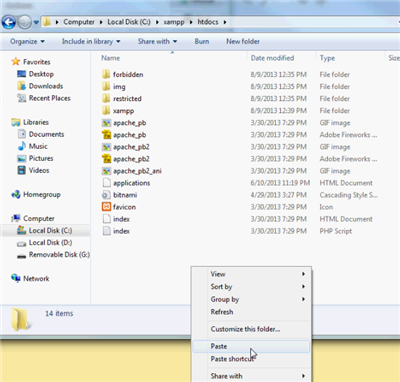Click the apache_pb GIF image icon
This screenshot has width=400, height=382.
(x=106, y=123)
